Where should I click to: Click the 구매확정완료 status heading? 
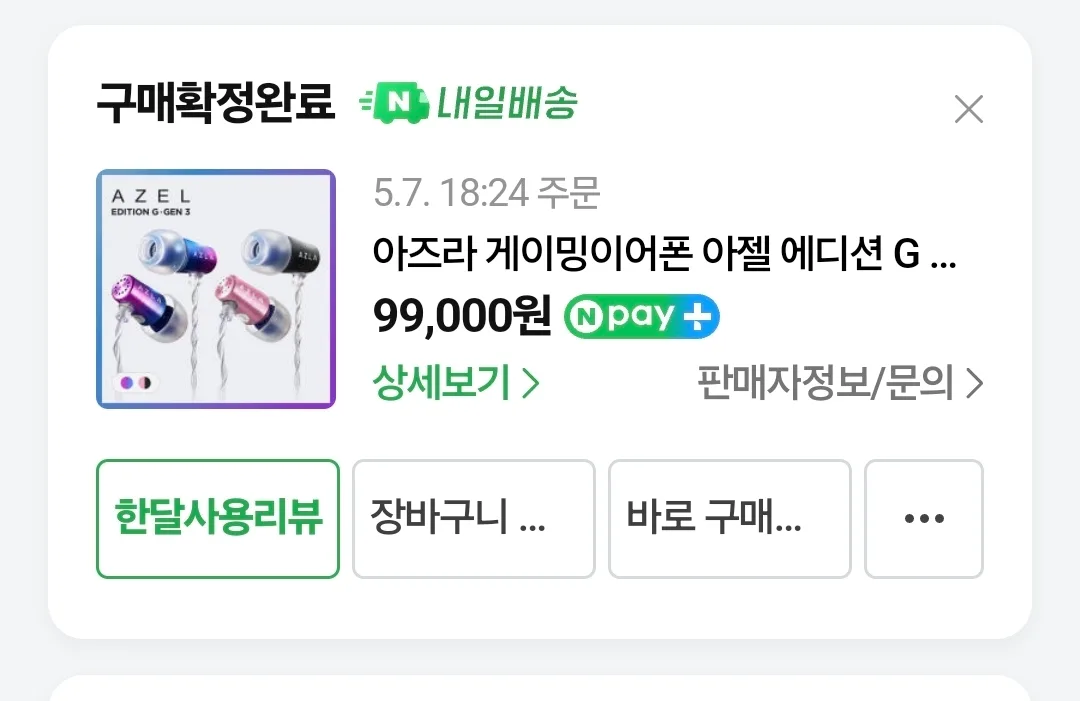216,103
